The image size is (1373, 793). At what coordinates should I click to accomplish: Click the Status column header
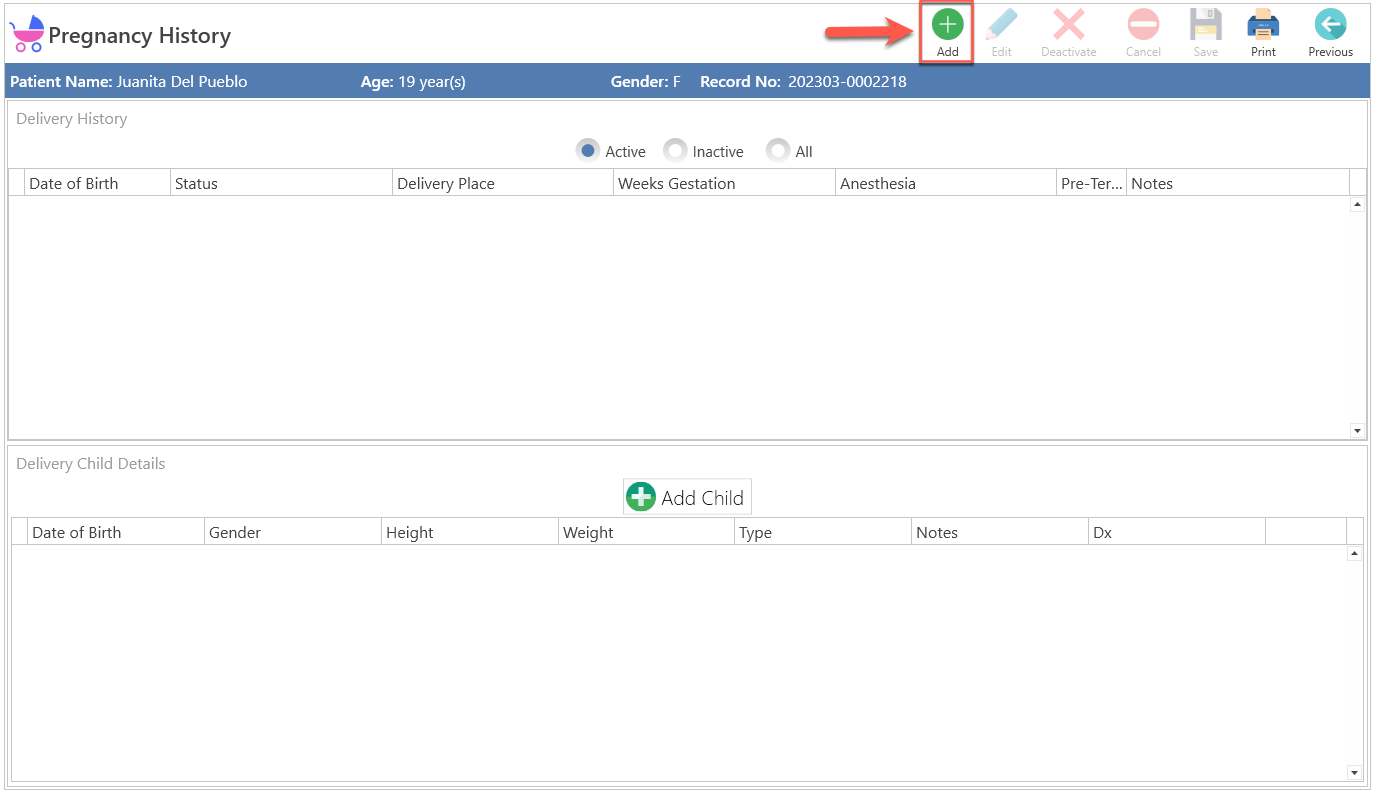(281, 183)
